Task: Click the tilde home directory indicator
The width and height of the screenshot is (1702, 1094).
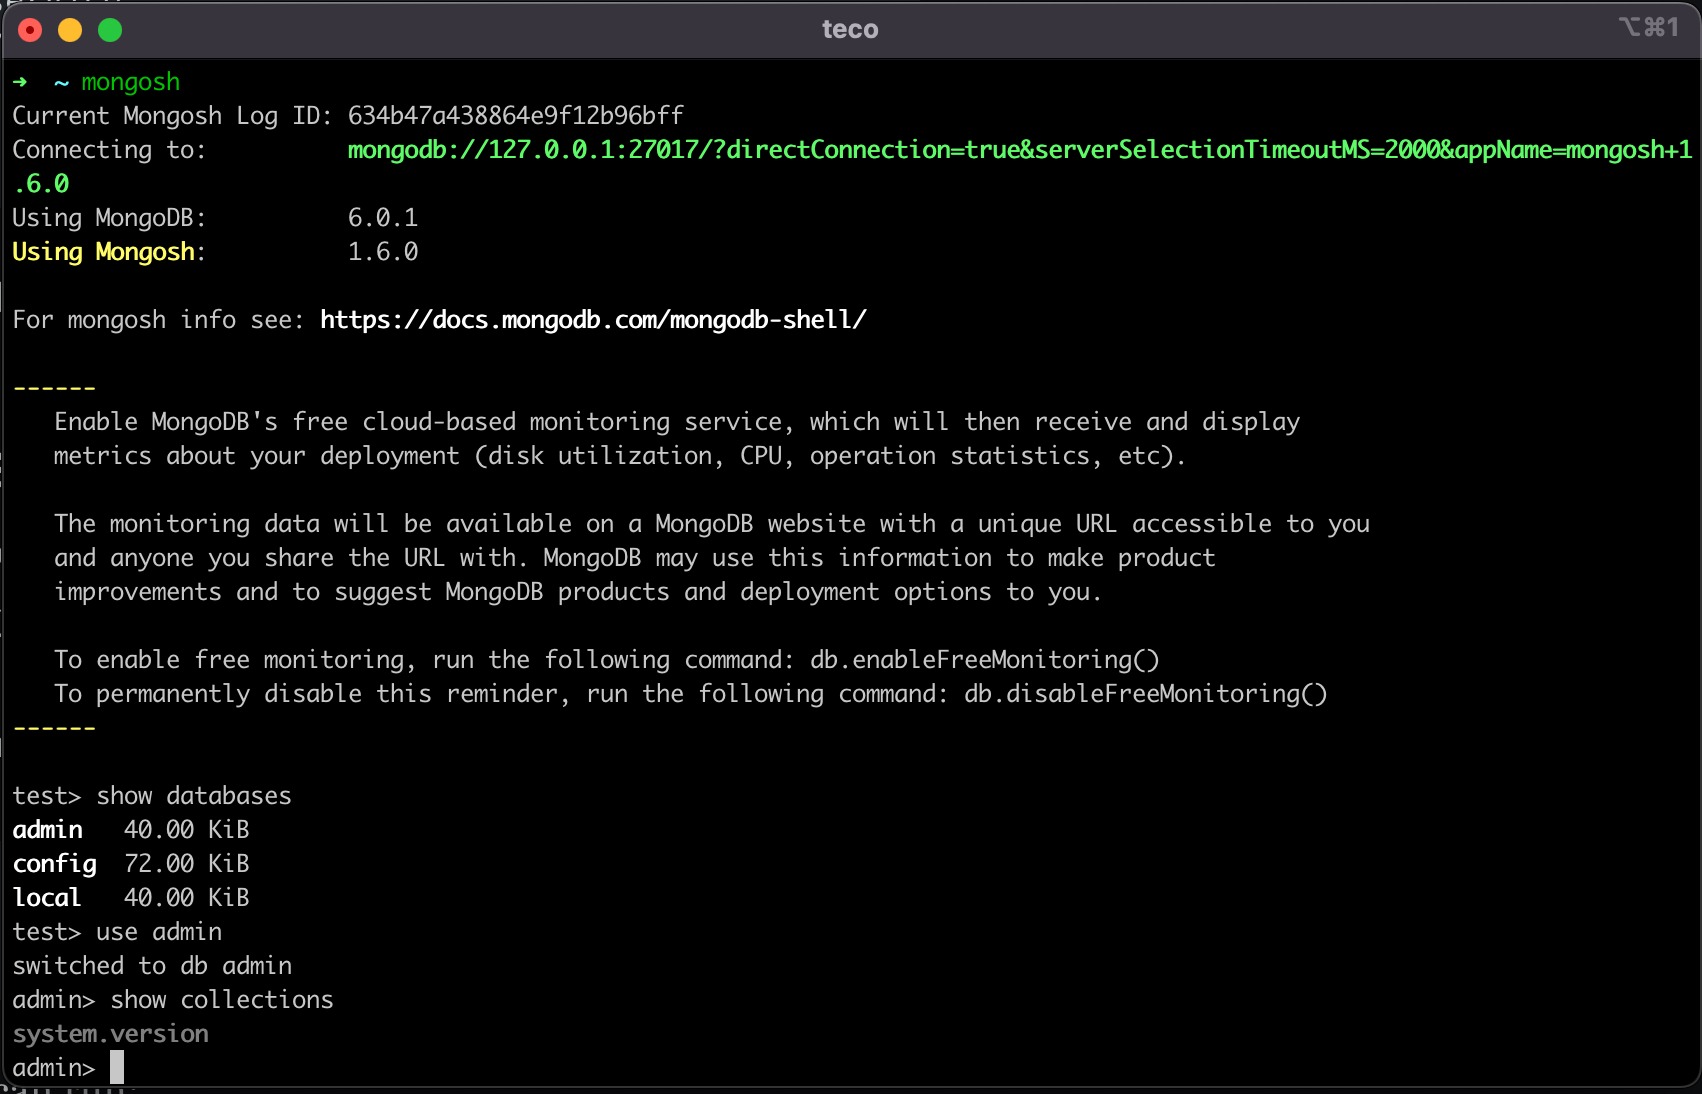Action: click(x=60, y=82)
